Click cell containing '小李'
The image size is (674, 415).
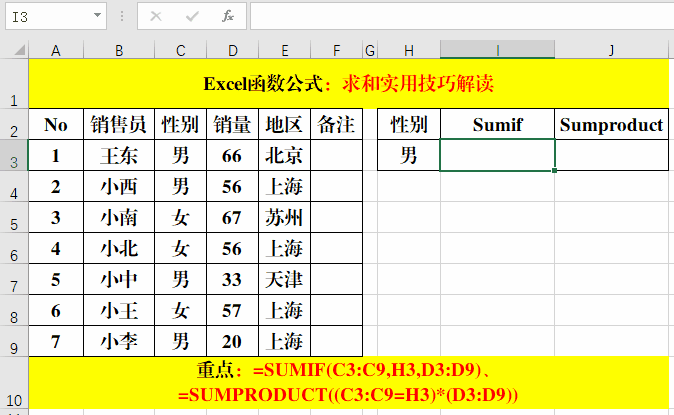(119, 341)
